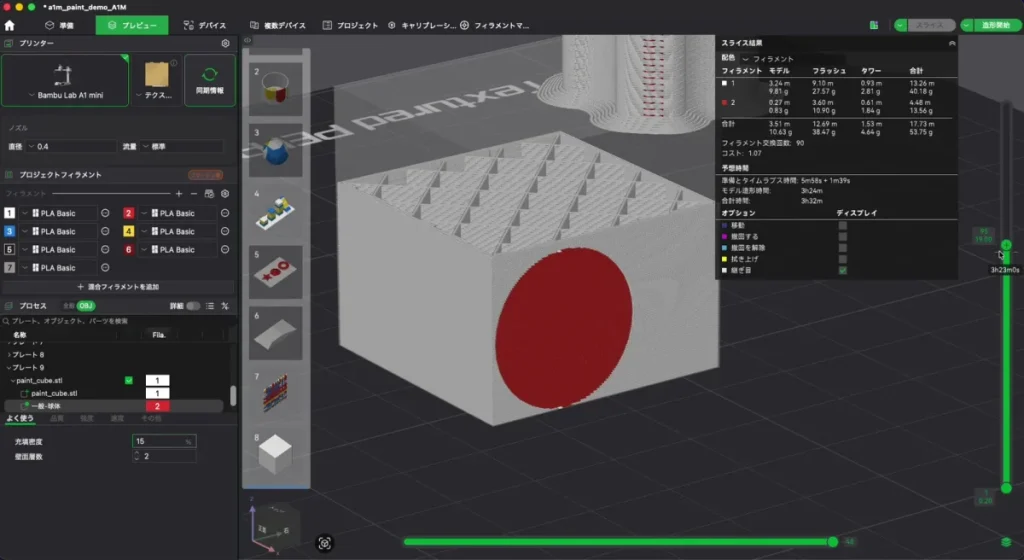Image resolution: width=1024 pixels, height=560 pixels.
Task: Open the プロジェクト tab
Action: click(x=350, y=25)
